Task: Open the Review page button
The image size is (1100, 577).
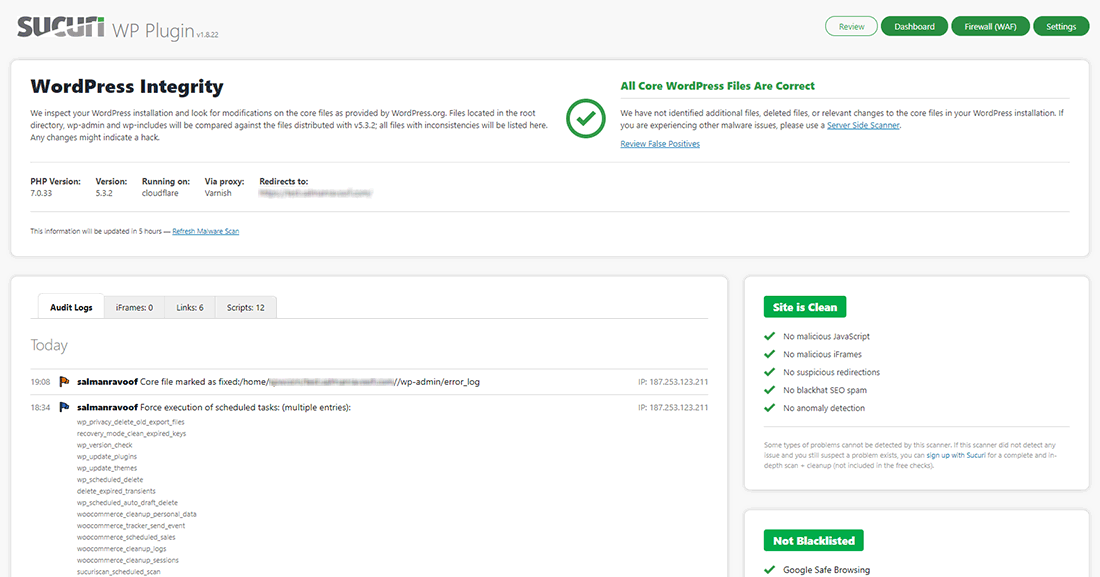Action: [x=851, y=26]
